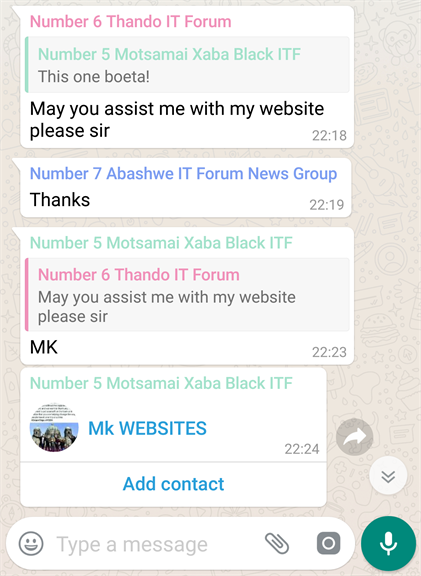Tap the paperclip attachment icon

pyautogui.click(x=277, y=543)
